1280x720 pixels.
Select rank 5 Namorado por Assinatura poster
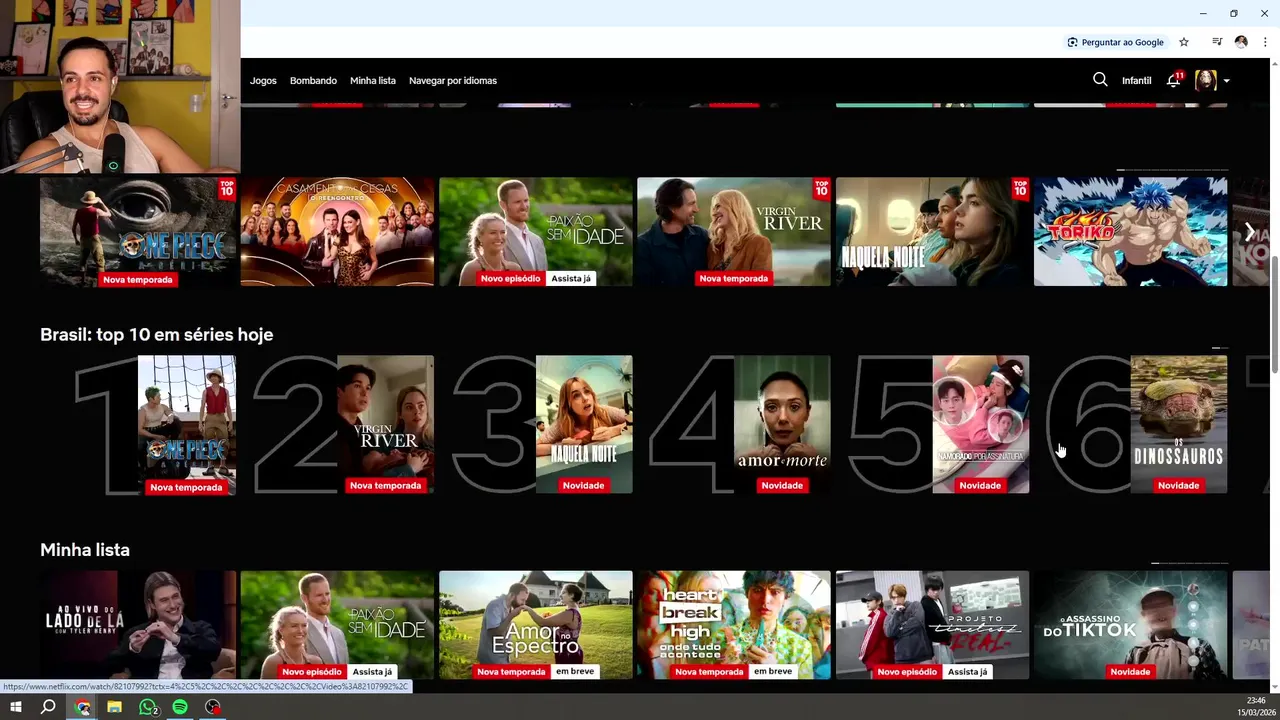point(980,425)
